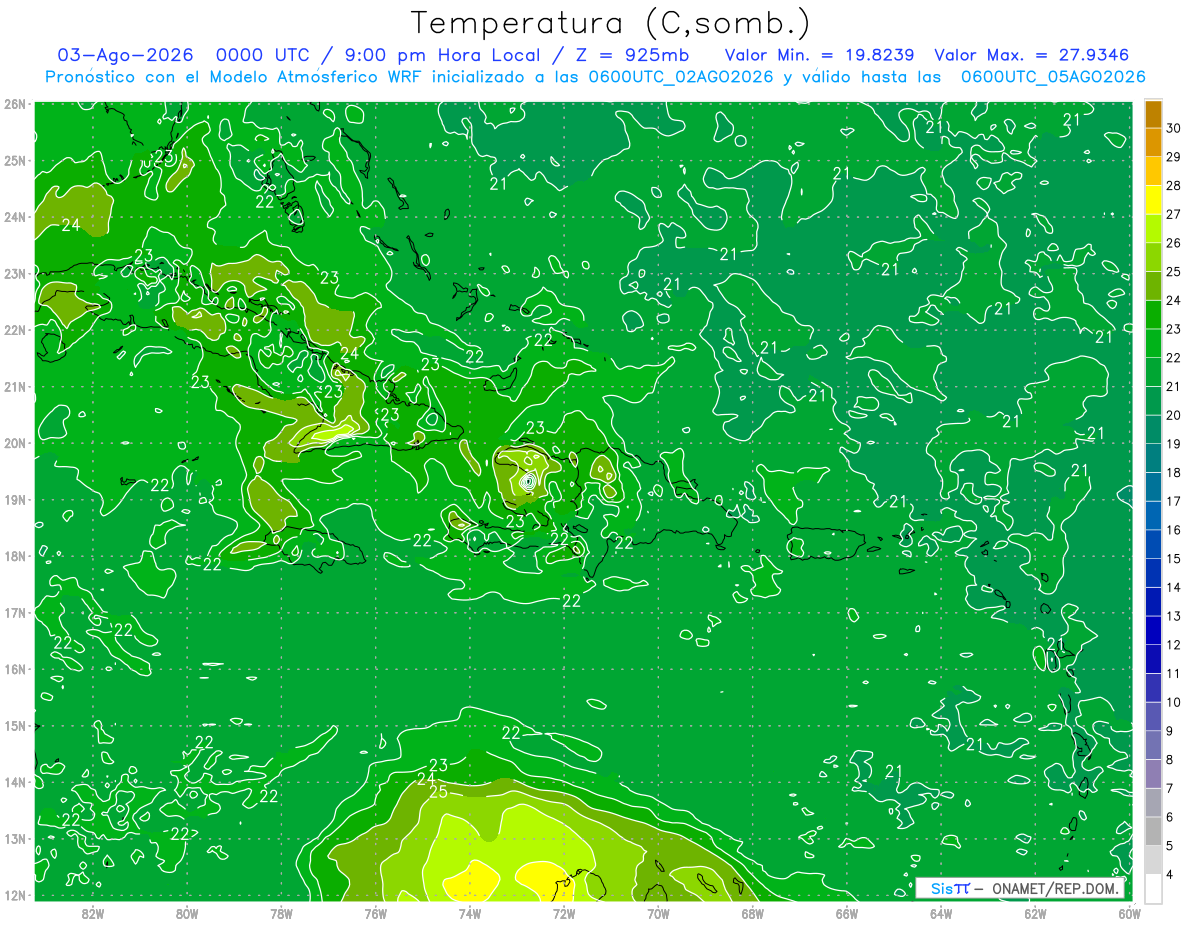This screenshot has width=1200, height=927.
Task: Select the initialization time "0600UTC_02AGO2026"
Action: [x=680, y=77]
